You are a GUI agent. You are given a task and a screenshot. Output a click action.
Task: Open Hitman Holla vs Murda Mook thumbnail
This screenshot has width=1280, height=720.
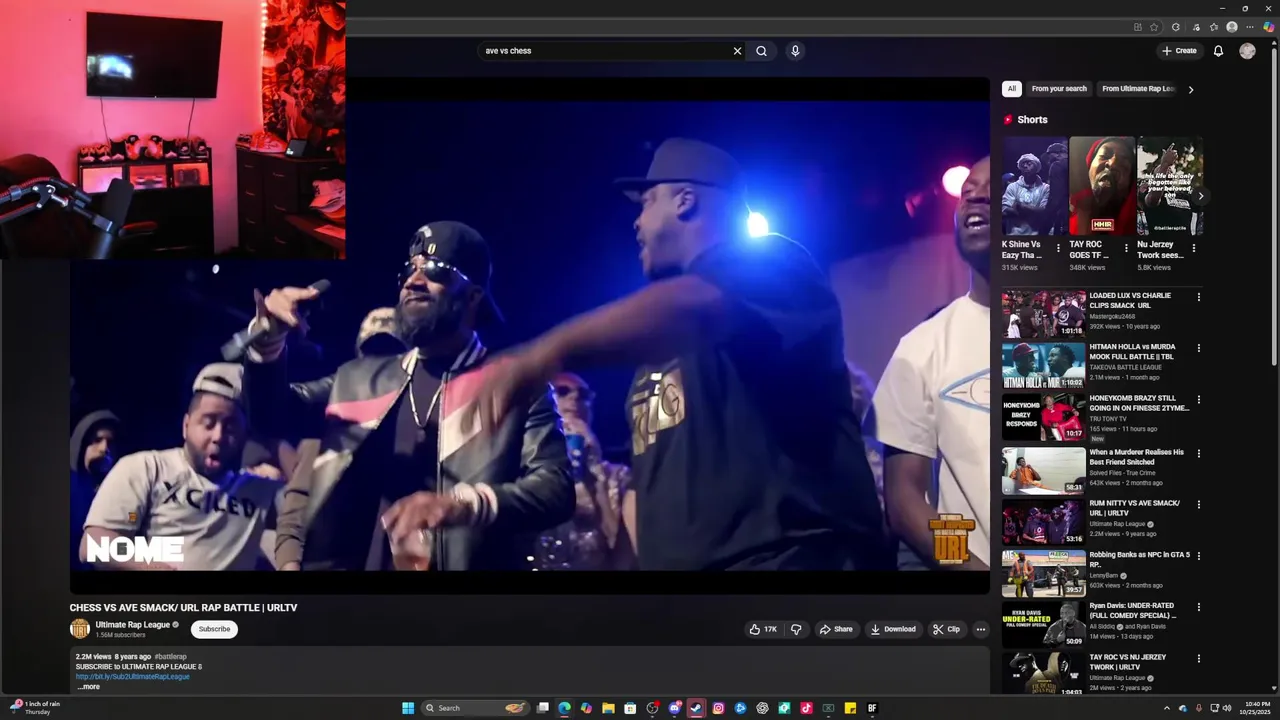1043,365
